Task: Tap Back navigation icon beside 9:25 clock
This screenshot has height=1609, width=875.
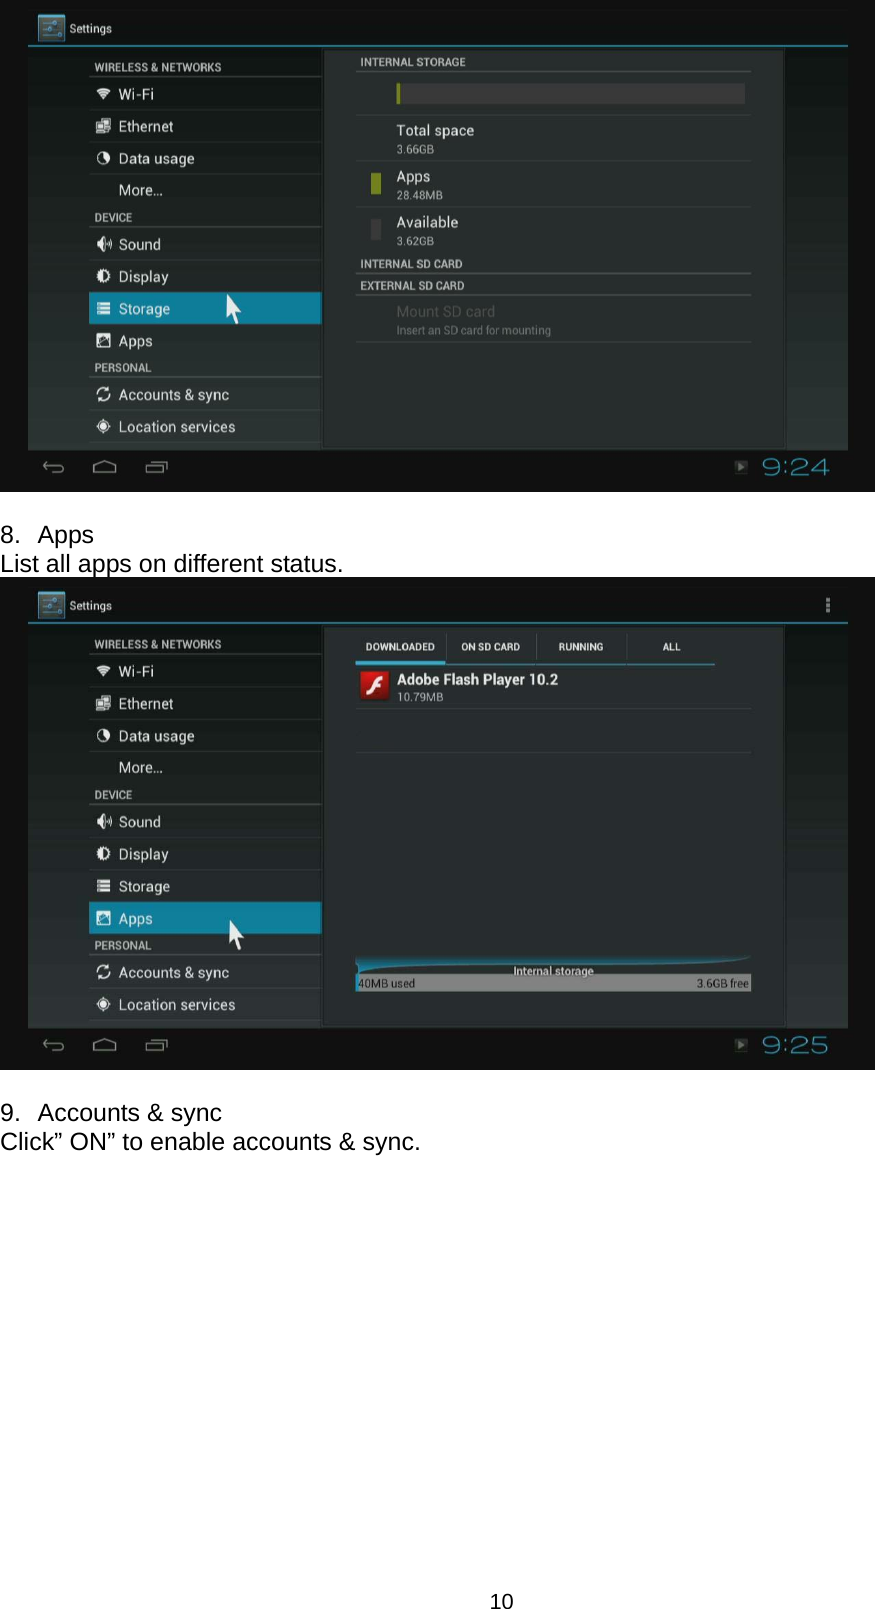Action: click(x=54, y=1045)
